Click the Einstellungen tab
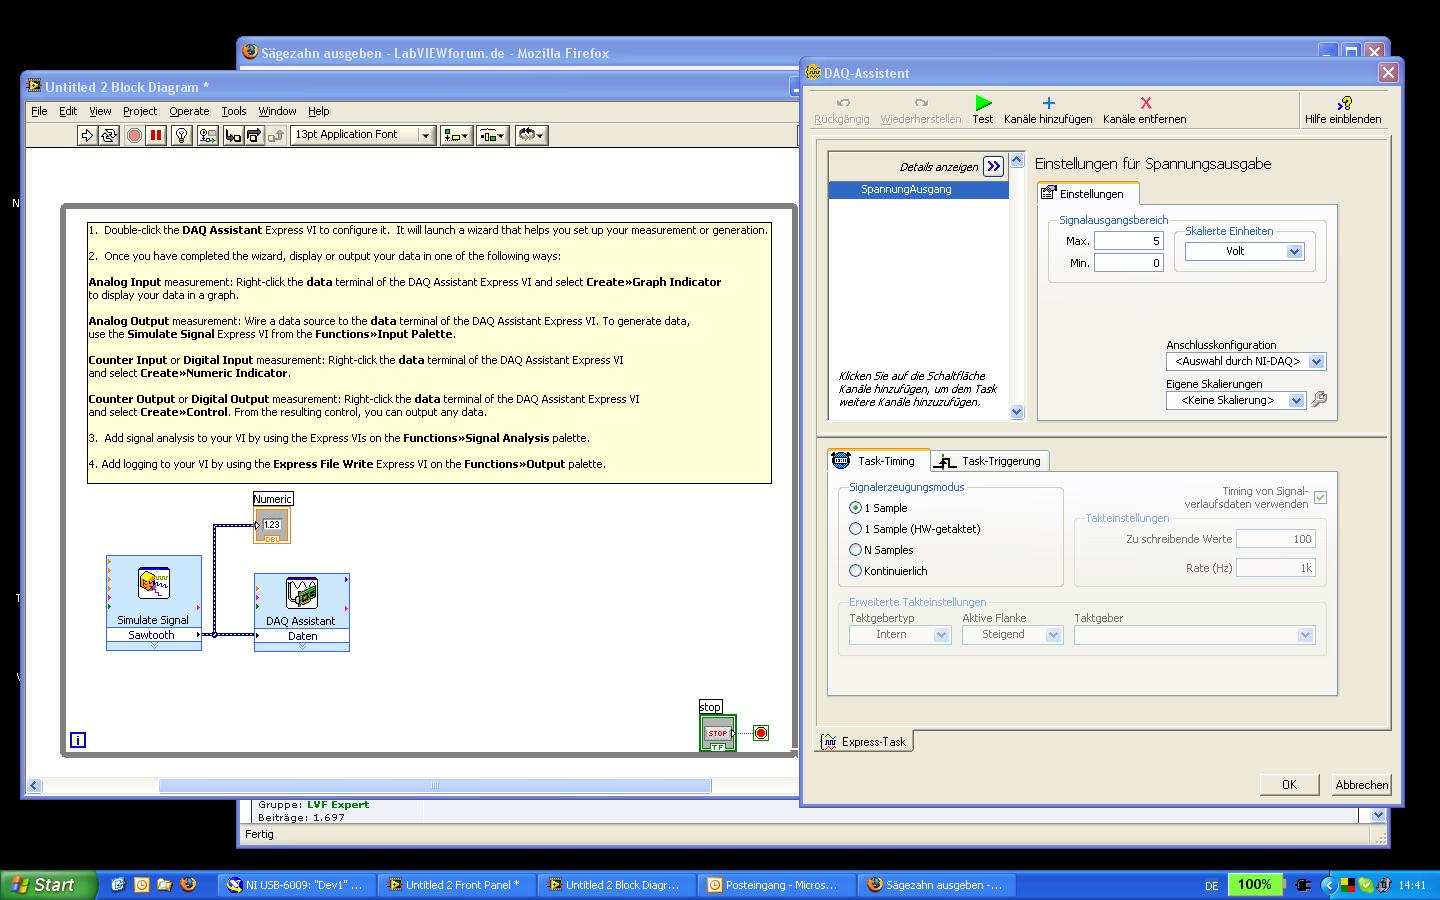 (1089, 194)
